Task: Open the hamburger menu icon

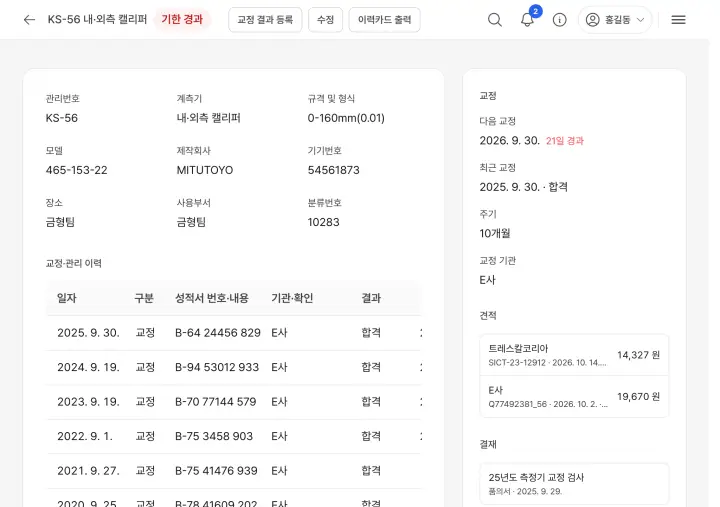Action: click(x=678, y=20)
